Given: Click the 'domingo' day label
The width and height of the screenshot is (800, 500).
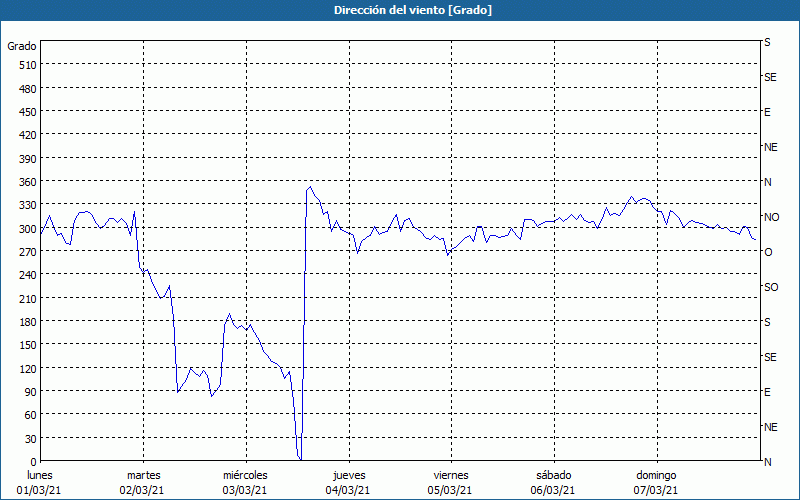Looking at the screenshot, I should click(x=656, y=476).
